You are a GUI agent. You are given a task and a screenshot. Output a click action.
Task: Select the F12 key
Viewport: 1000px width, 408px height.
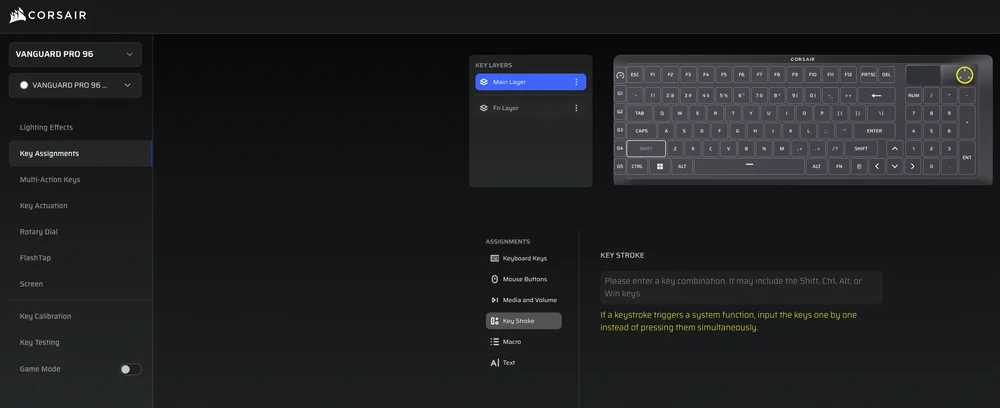tap(848, 75)
